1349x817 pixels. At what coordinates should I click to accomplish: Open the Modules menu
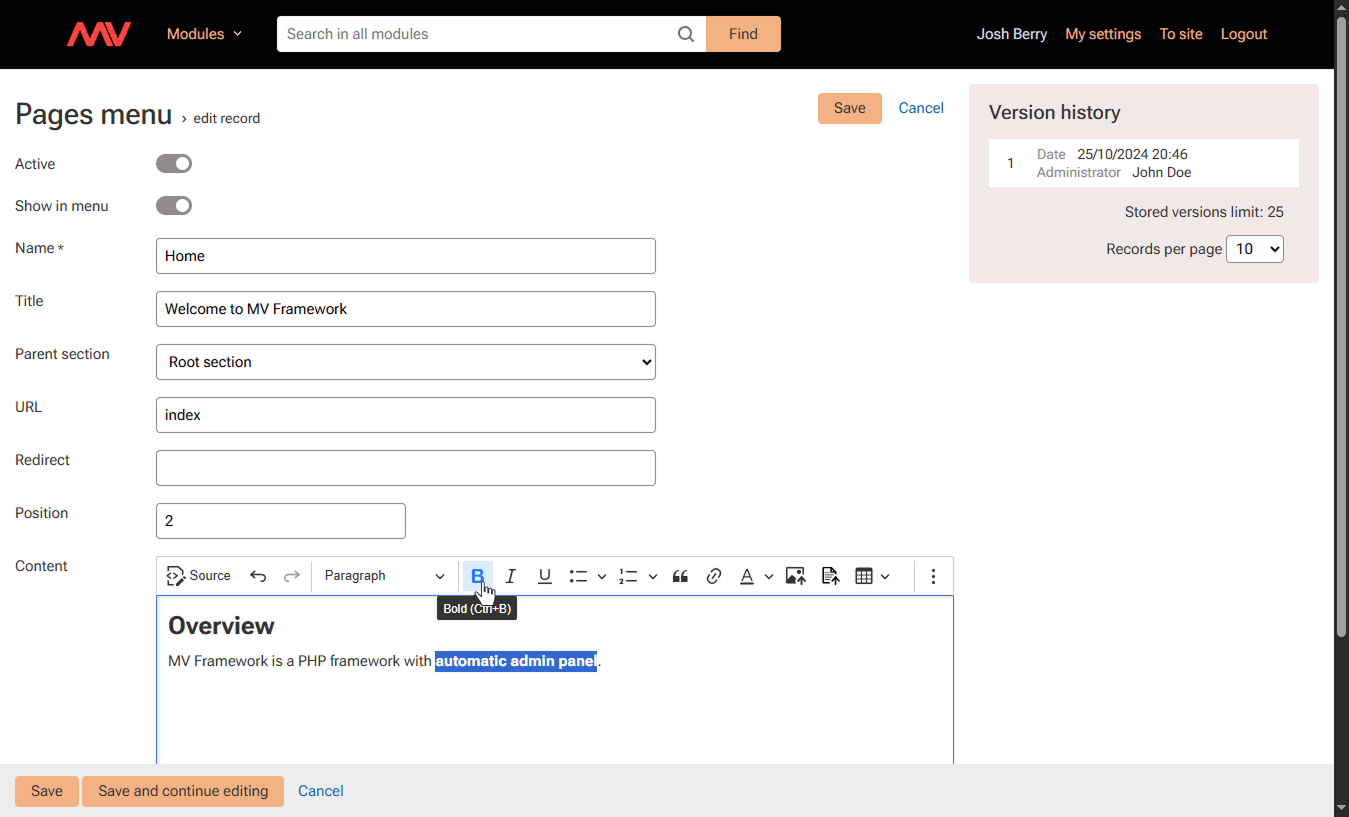[x=204, y=34]
